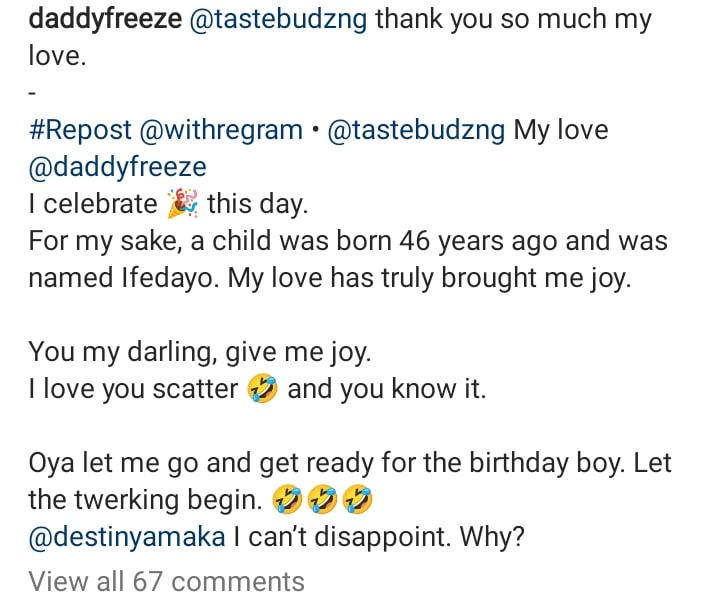Tap the laughing emoji after 'scatter'
The width and height of the screenshot is (720, 599).
point(262,389)
